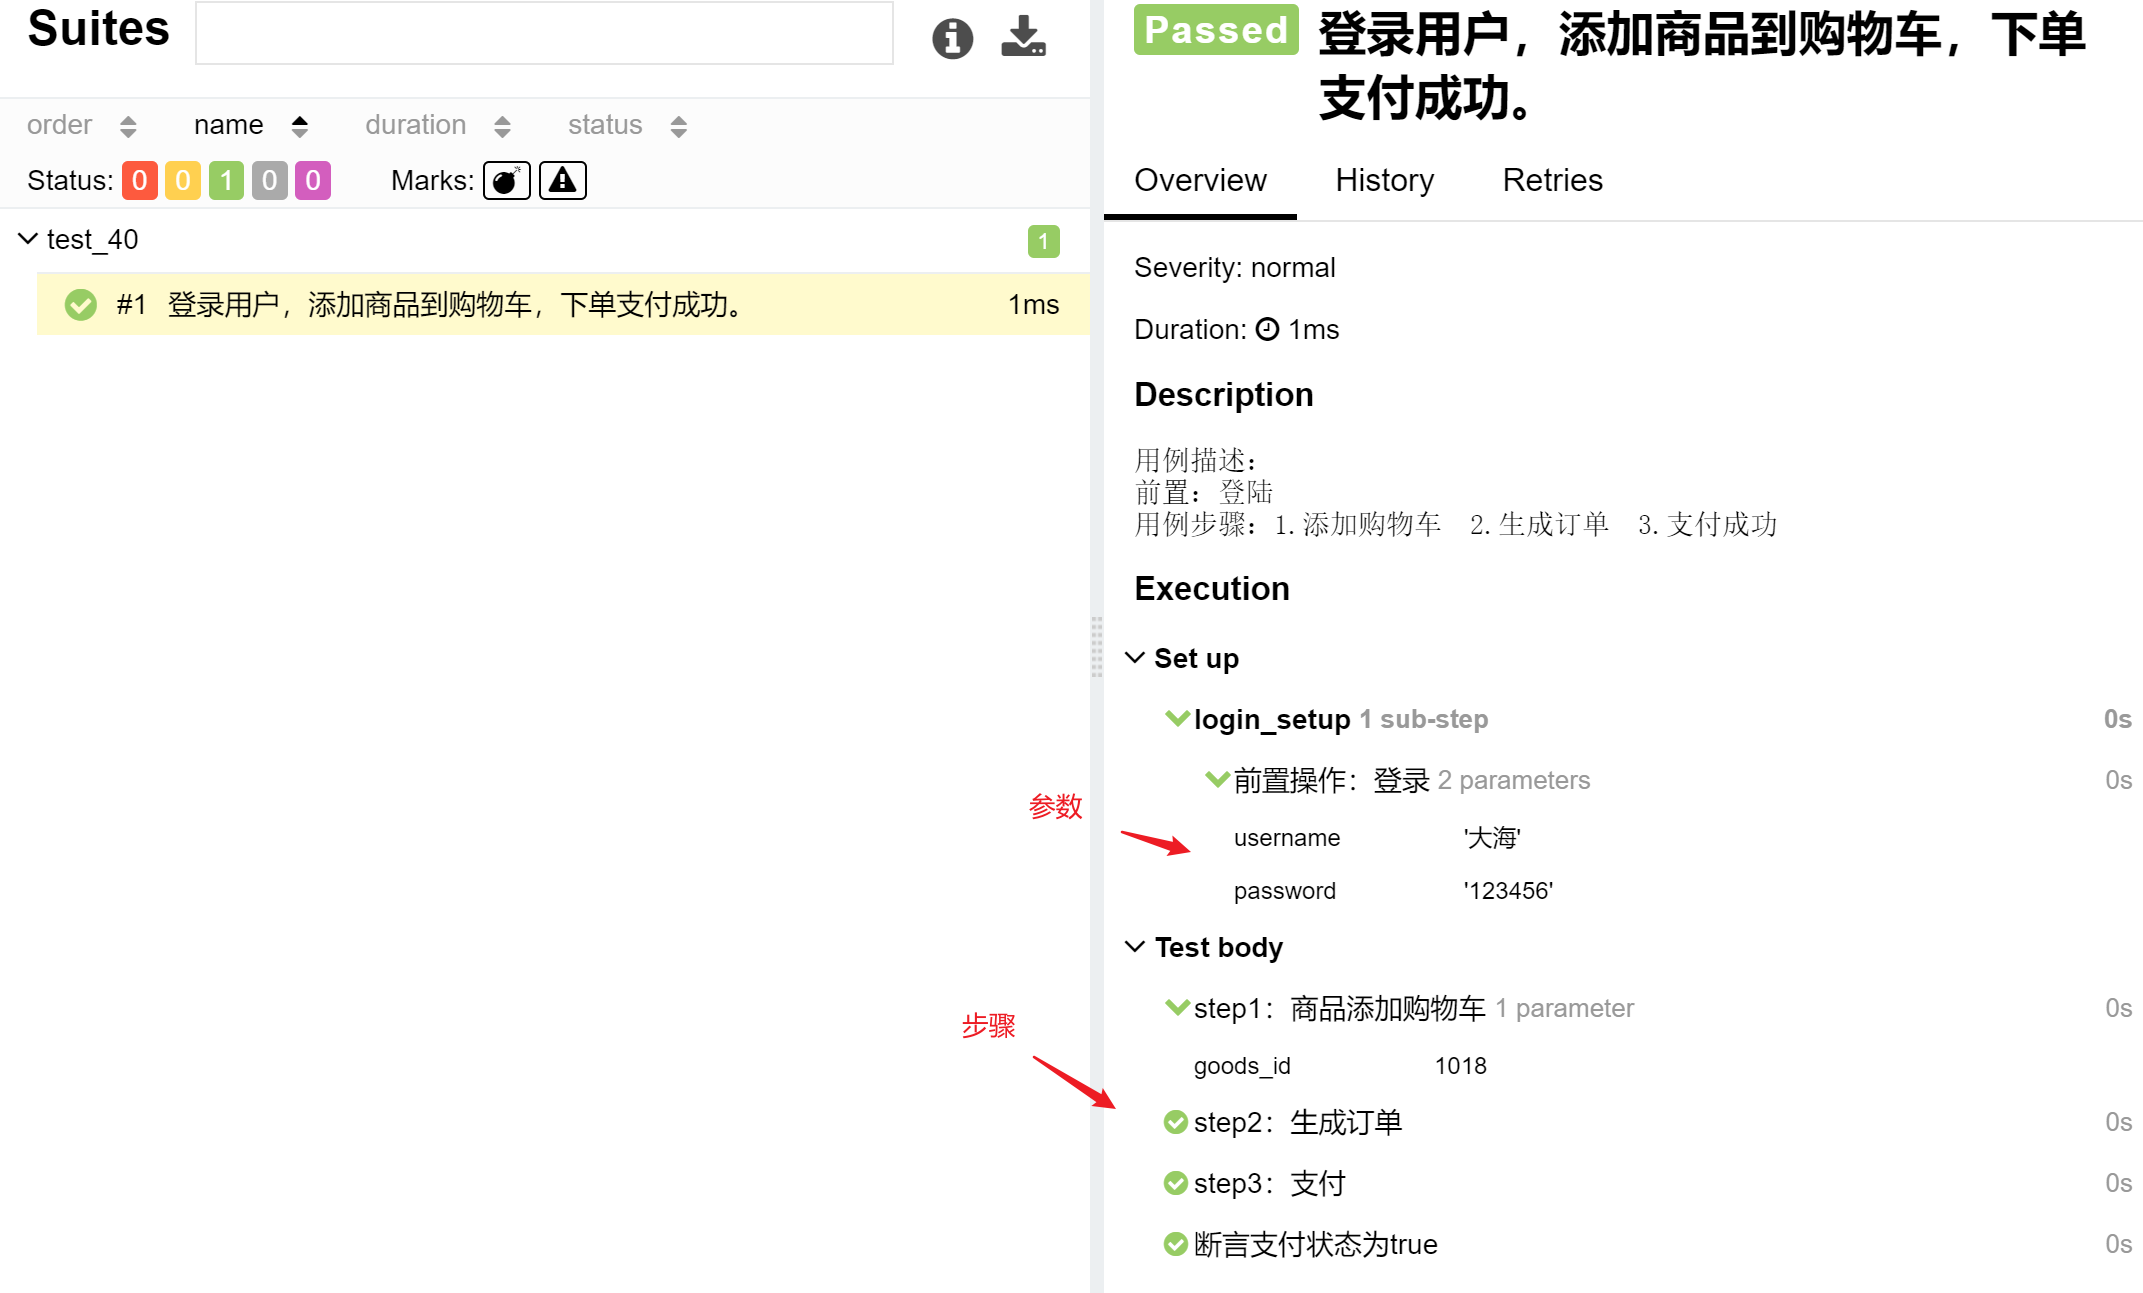The height and width of the screenshot is (1293, 2143).
Task: Toggle the warning triangle mark filter
Action: click(562, 181)
